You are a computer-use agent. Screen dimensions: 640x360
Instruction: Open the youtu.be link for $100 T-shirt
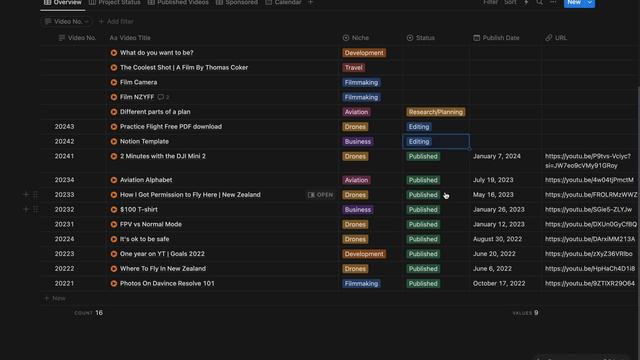click(x=588, y=209)
